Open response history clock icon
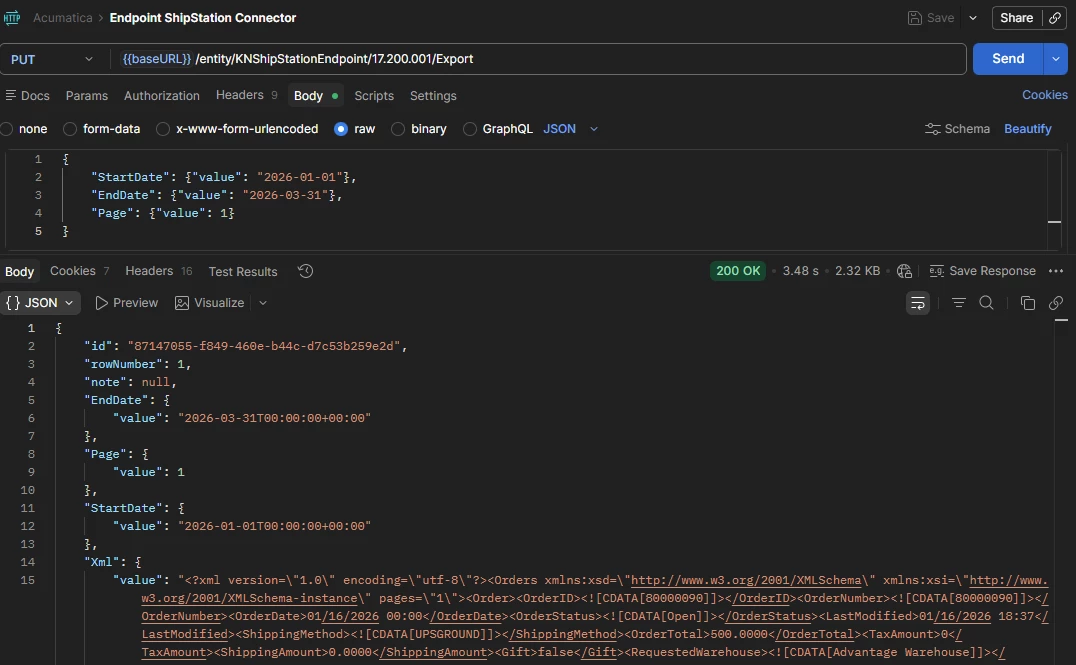This screenshot has height=665, width=1076. pos(305,271)
